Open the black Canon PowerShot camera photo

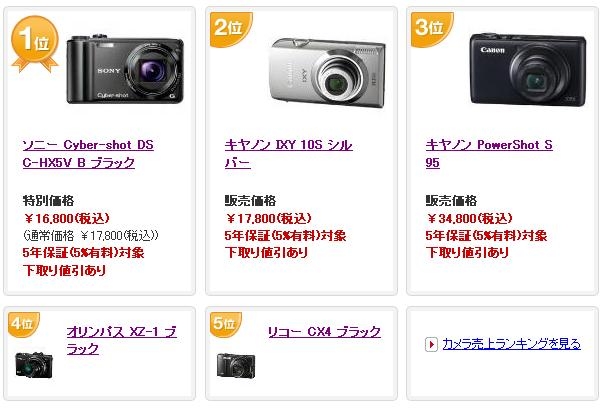tap(528, 70)
